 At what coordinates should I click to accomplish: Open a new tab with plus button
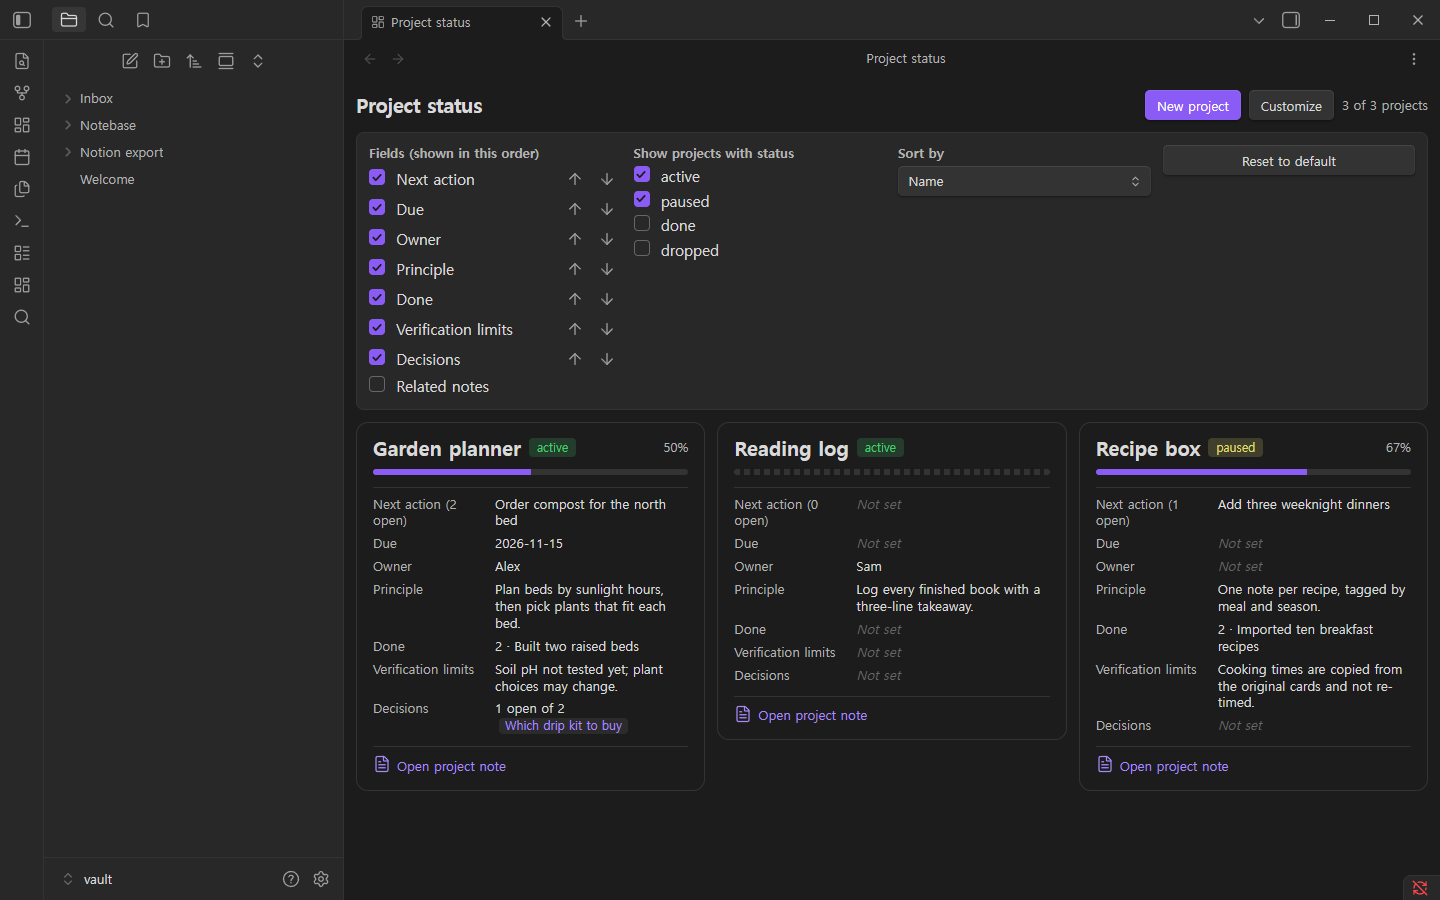tap(581, 21)
